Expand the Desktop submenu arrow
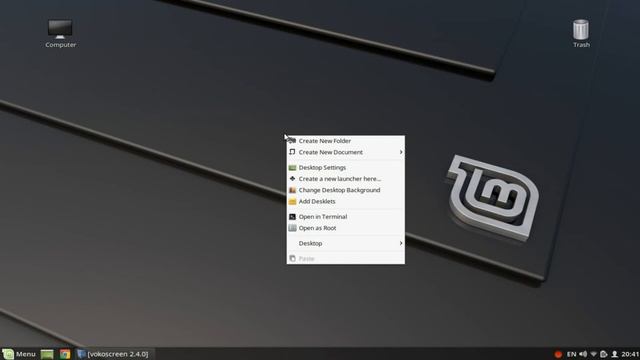The width and height of the screenshot is (640, 360). pyautogui.click(x=401, y=243)
